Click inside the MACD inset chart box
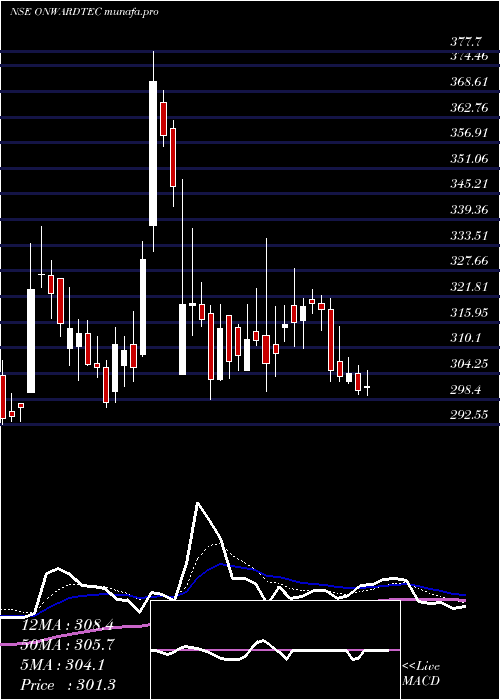The image size is (500, 700). (x=275, y=650)
